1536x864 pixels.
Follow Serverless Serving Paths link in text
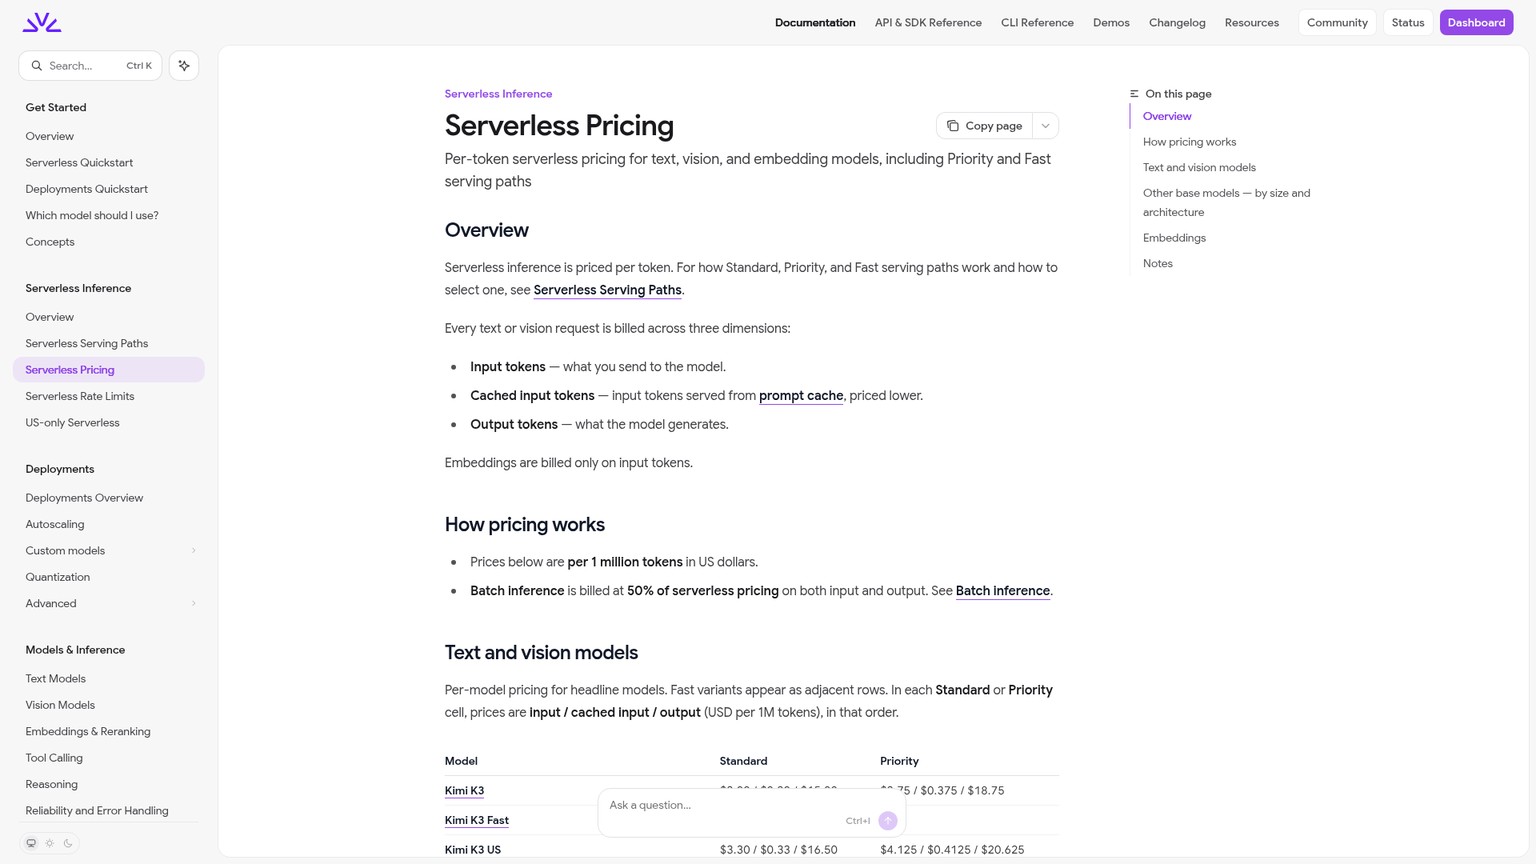click(x=608, y=290)
